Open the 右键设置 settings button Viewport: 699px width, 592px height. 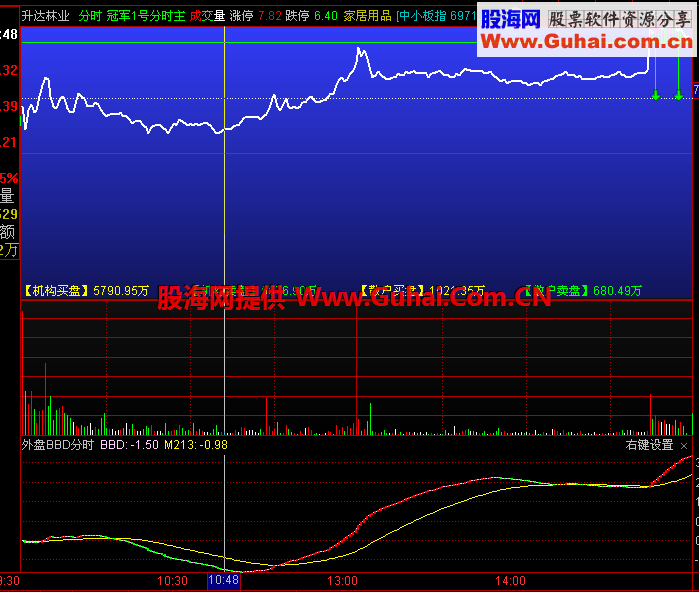click(x=649, y=445)
